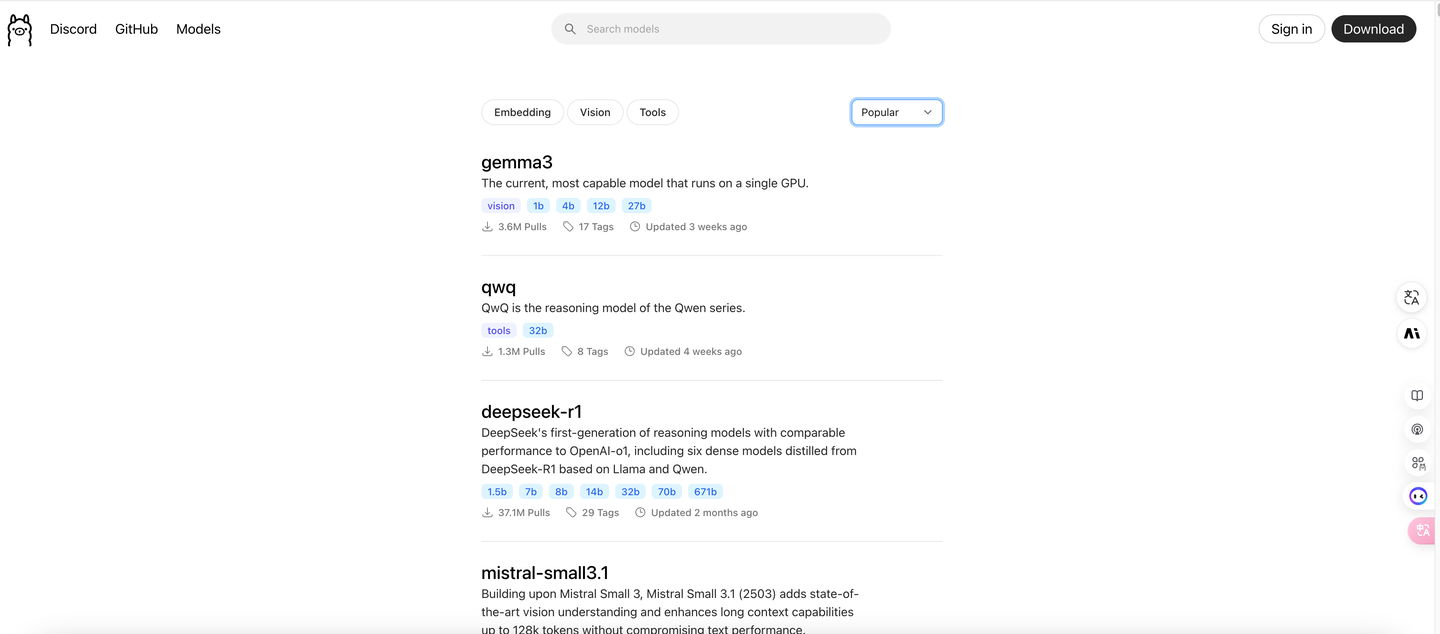Open the gemma3 model page
Viewport: 1440px width, 634px height.
coord(517,161)
